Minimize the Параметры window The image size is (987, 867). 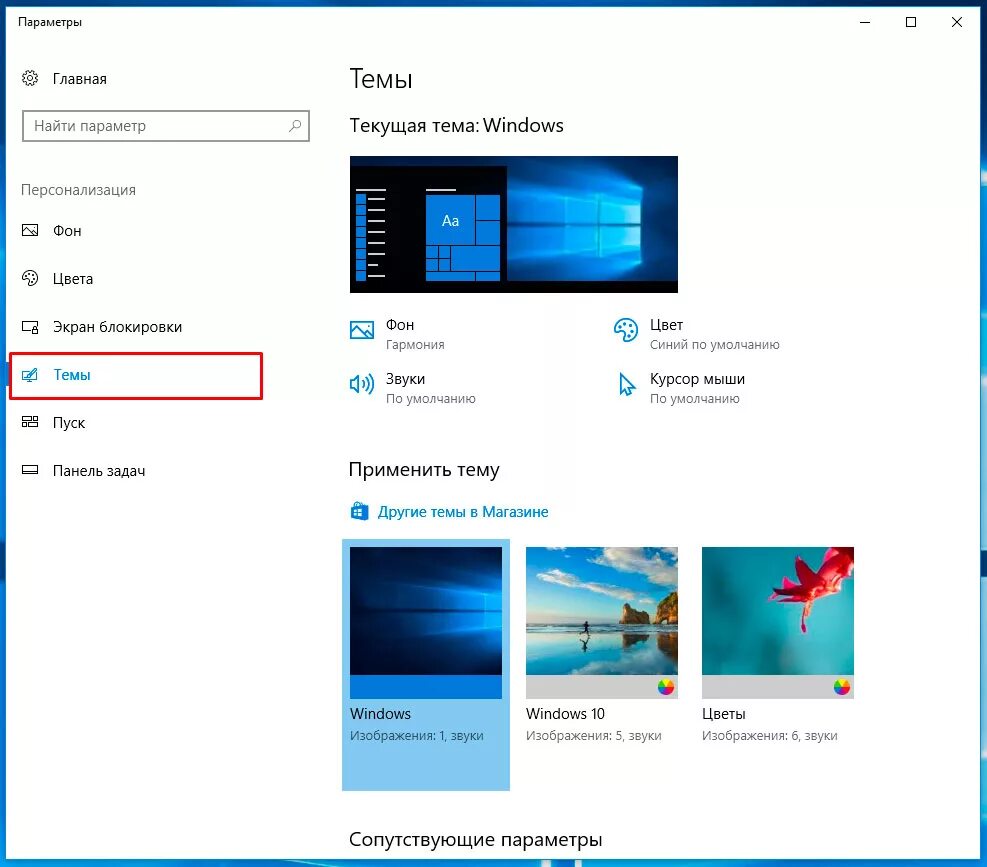(x=865, y=22)
